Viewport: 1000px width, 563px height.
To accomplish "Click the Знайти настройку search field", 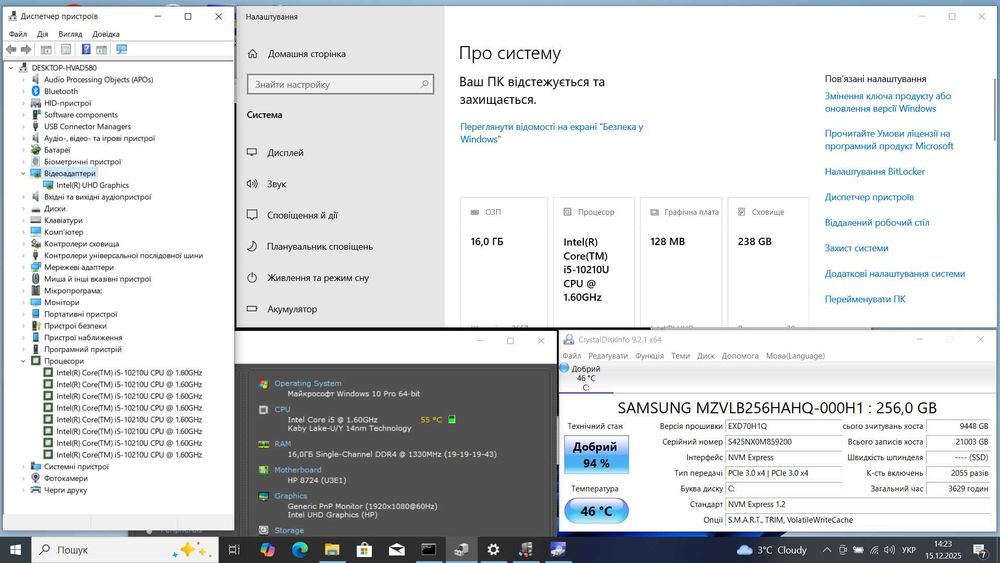I will point(341,84).
